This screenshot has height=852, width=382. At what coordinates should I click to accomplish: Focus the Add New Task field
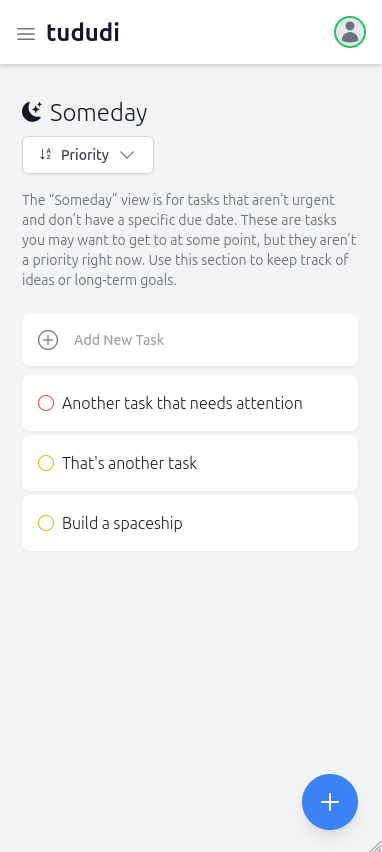point(190,340)
